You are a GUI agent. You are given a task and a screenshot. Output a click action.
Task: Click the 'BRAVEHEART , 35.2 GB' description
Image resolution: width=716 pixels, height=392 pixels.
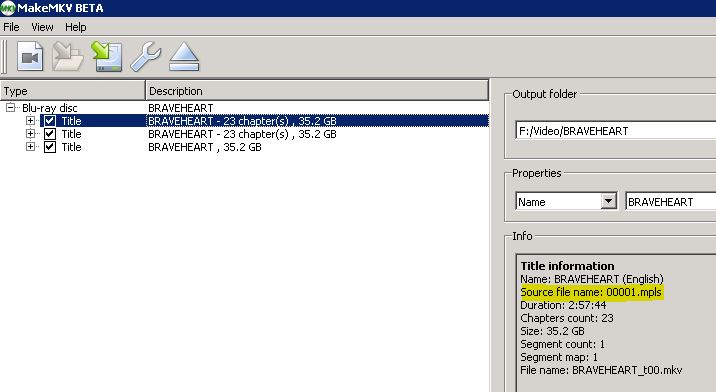pyautogui.click(x=205, y=147)
